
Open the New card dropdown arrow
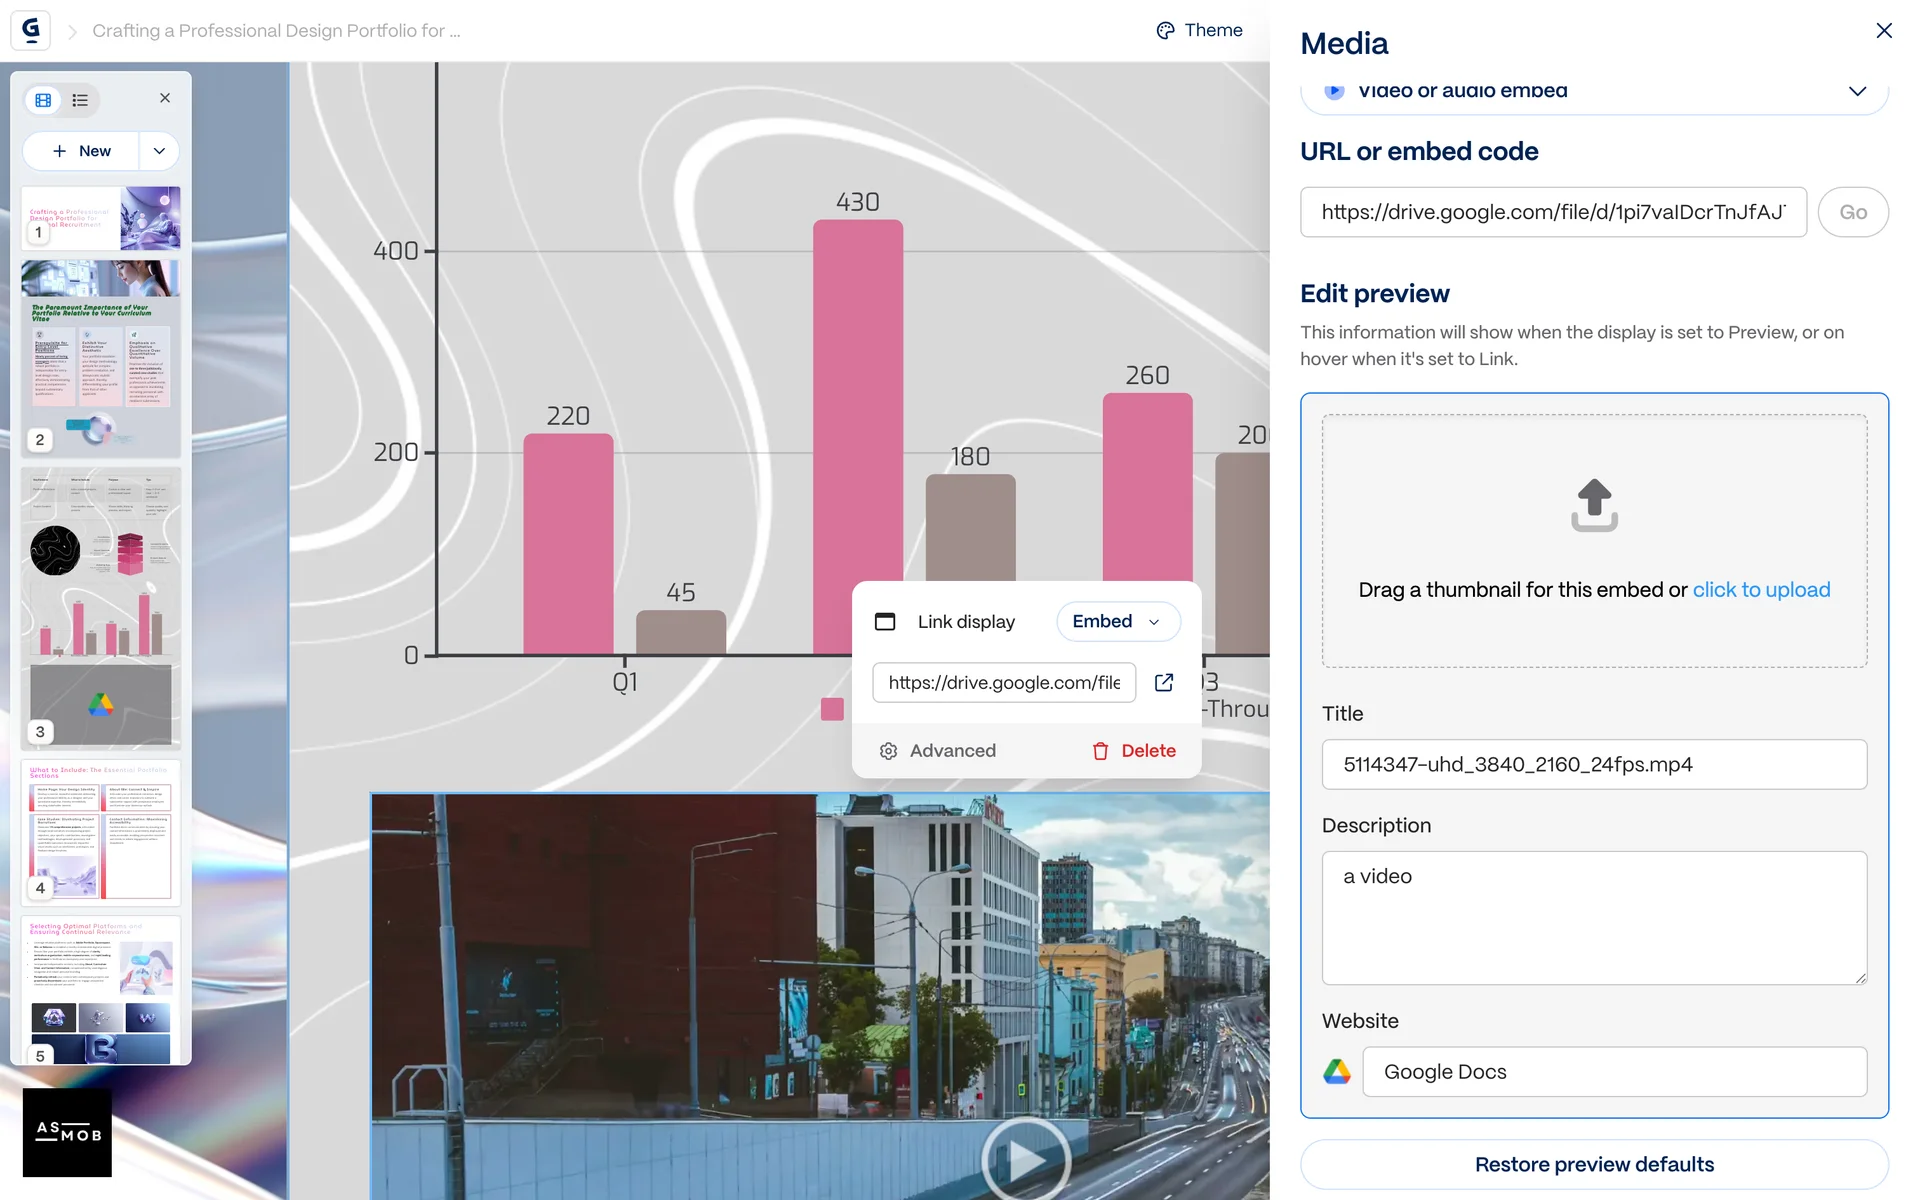point(159,151)
